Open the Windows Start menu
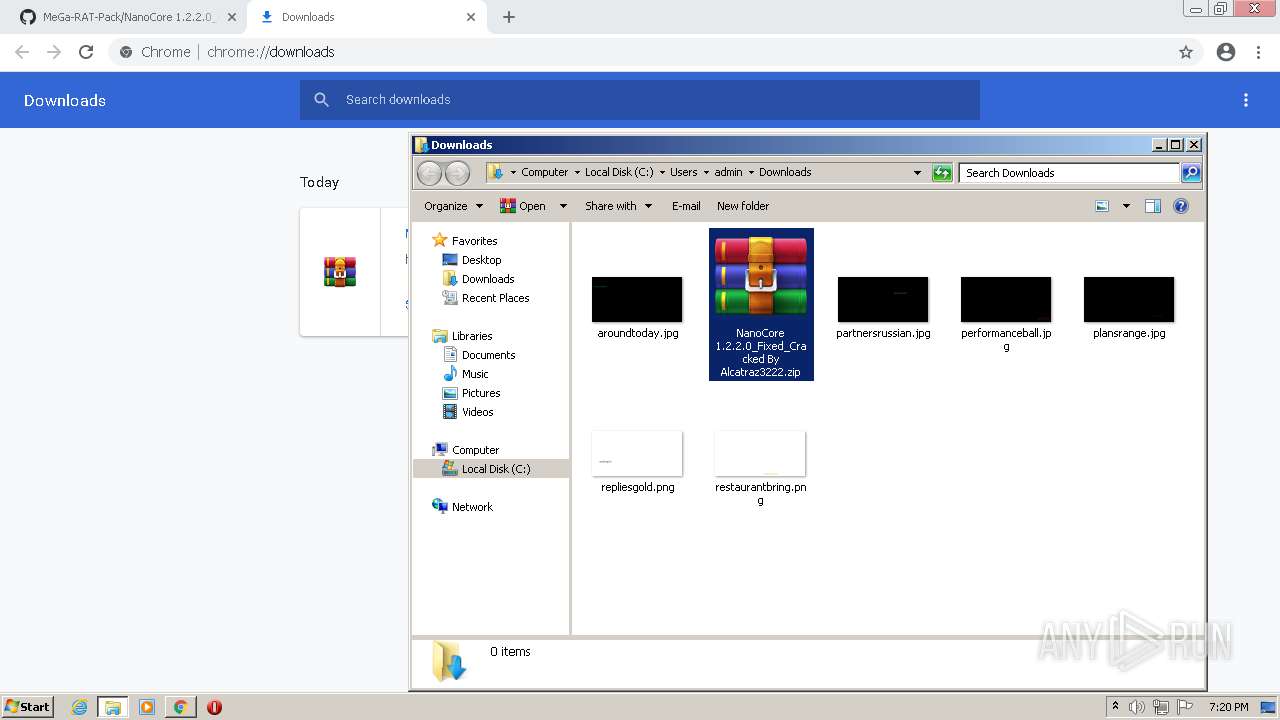 click(27, 706)
